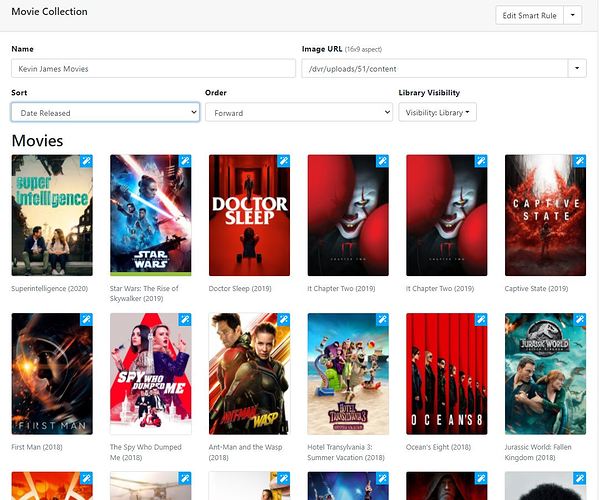600x500 pixels.
Task: Click the Superintelligence (2020) title
Action: [x=48, y=289]
